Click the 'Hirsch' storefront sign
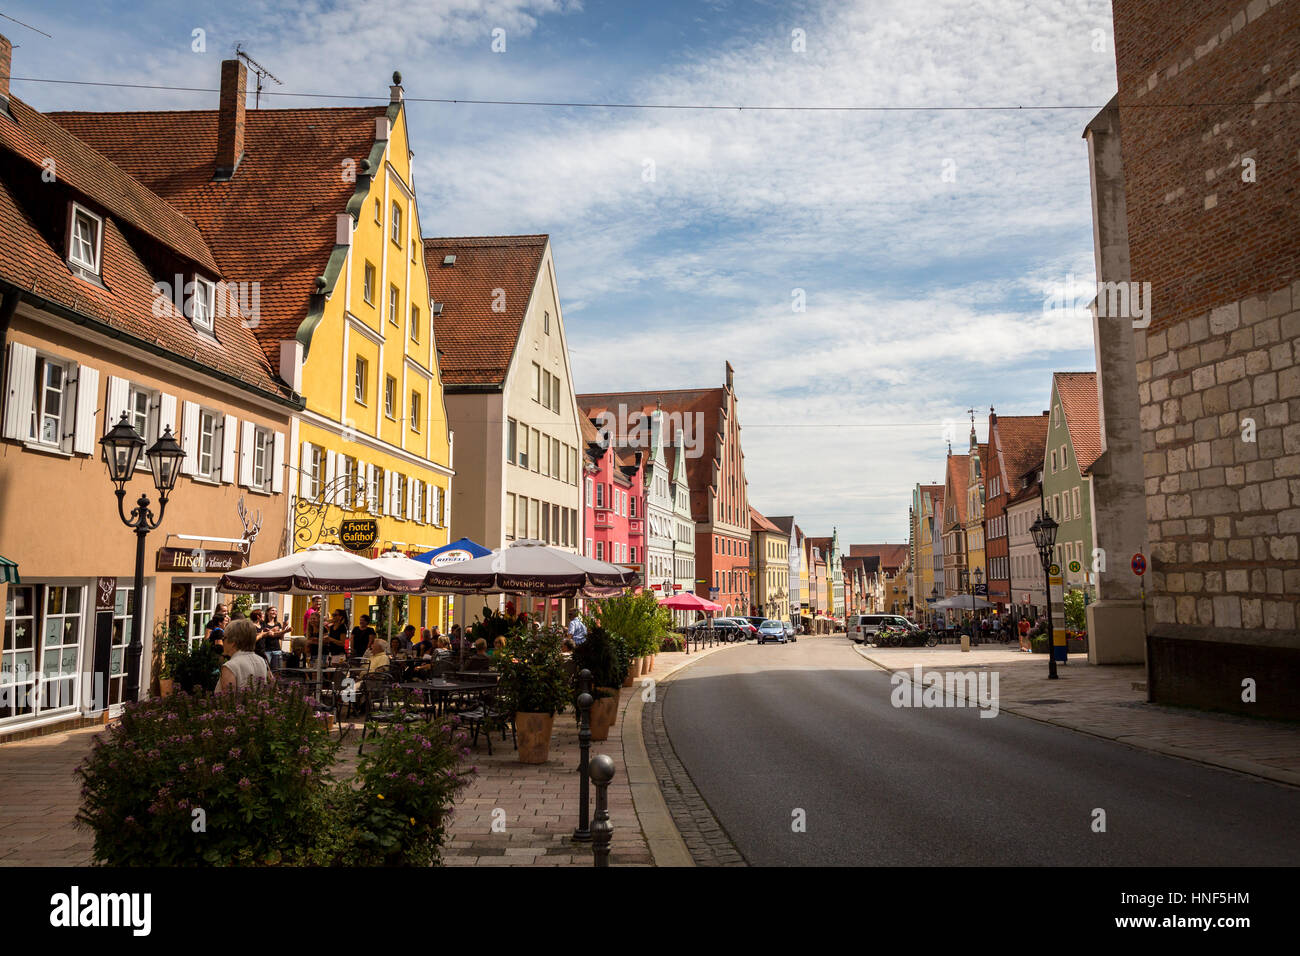 [200, 560]
